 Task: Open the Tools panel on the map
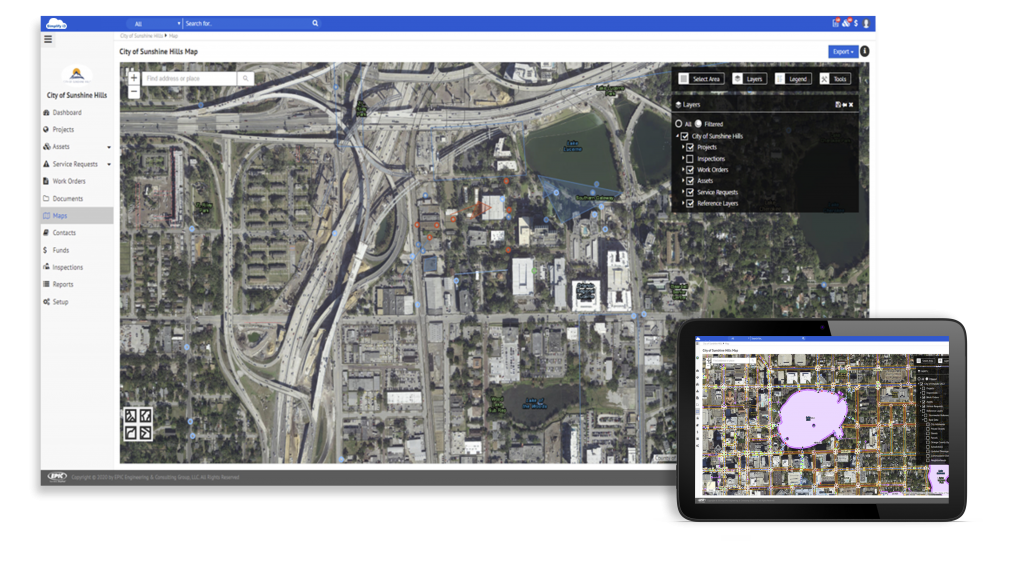click(x=834, y=79)
